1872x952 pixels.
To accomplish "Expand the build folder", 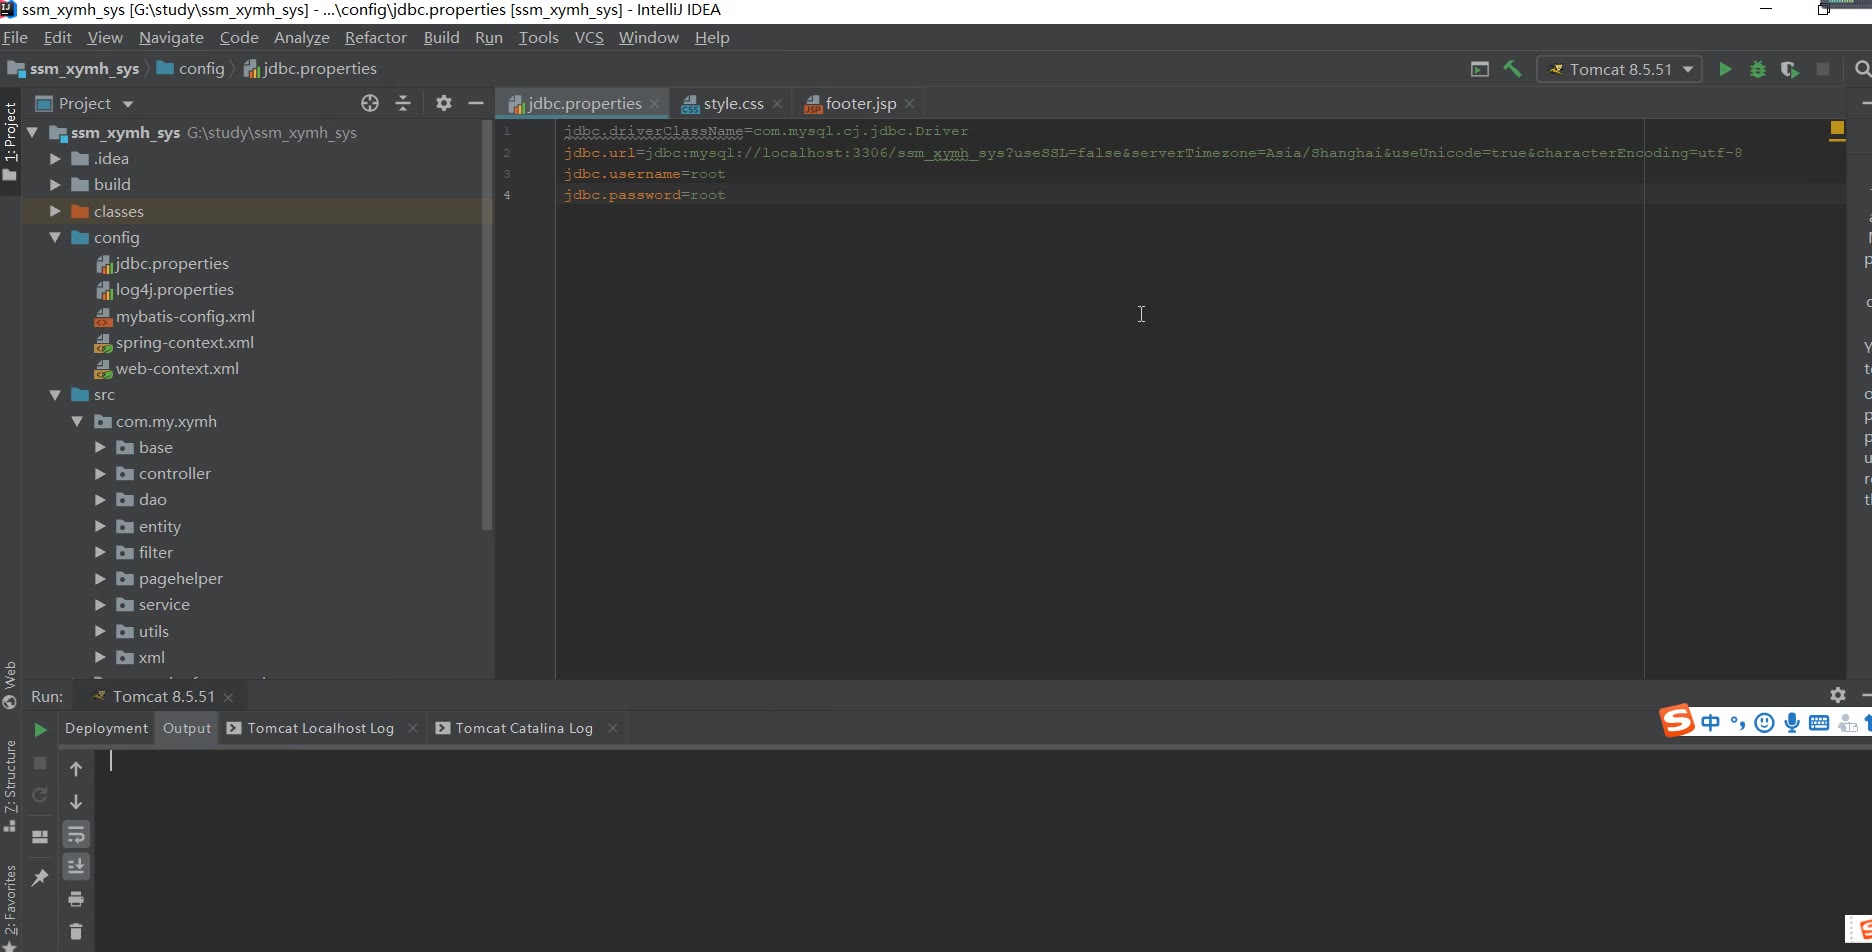I will tap(55, 184).
